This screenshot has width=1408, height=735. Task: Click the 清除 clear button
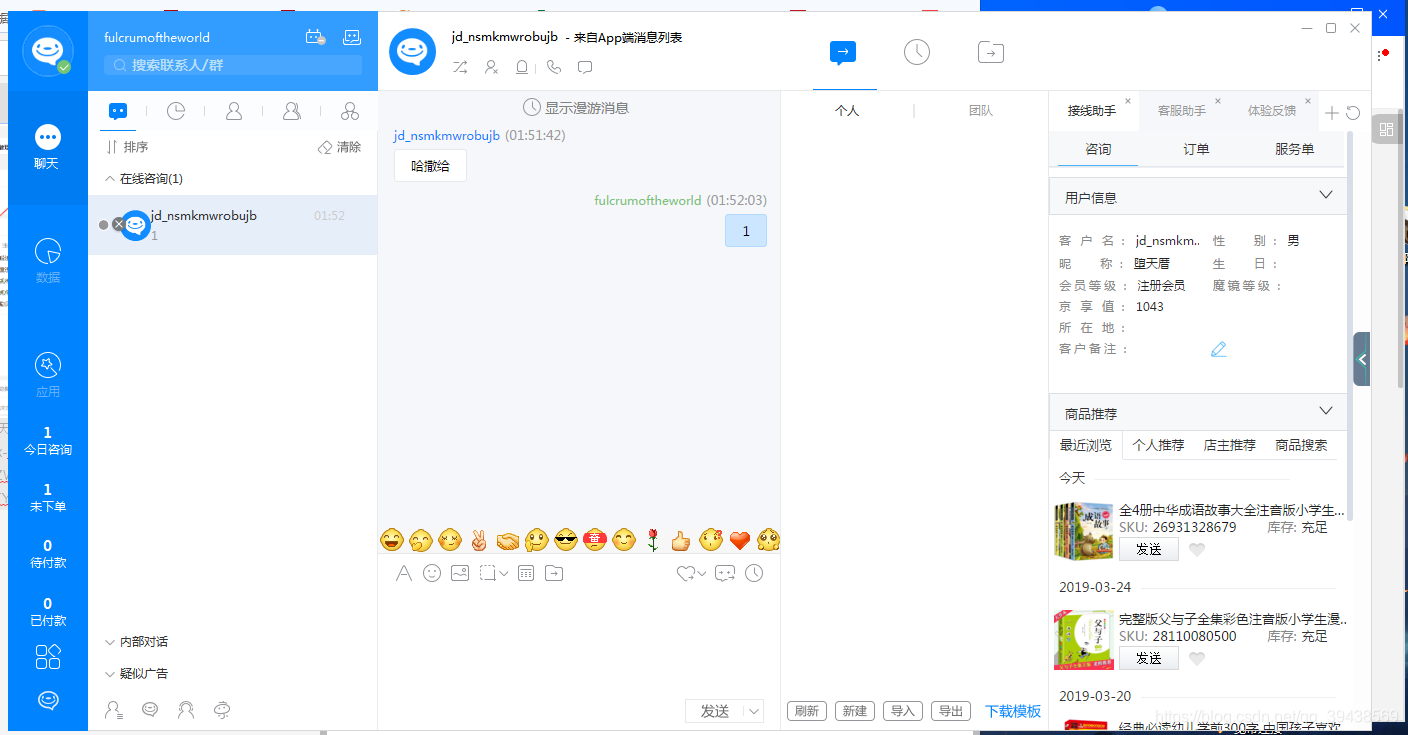[x=339, y=147]
